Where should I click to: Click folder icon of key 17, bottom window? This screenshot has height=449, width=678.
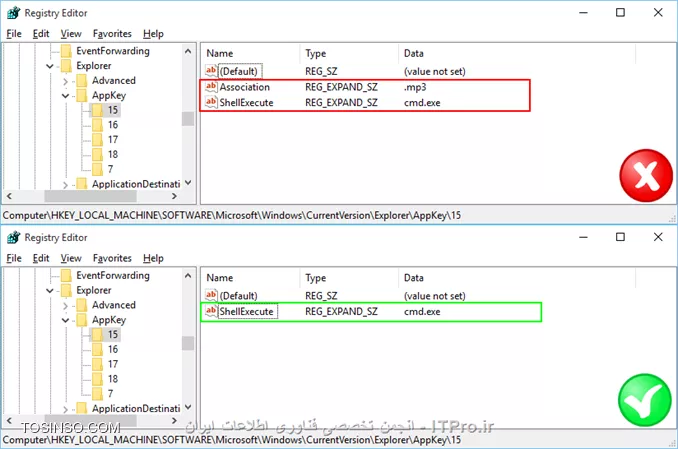pyautogui.click(x=98, y=364)
